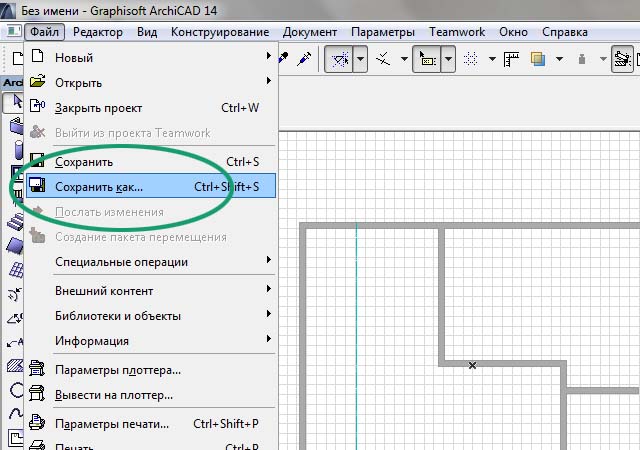The width and height of the screenshot is (640, 450).
Task: Click the wall corner marked with x
Action: 473,365
